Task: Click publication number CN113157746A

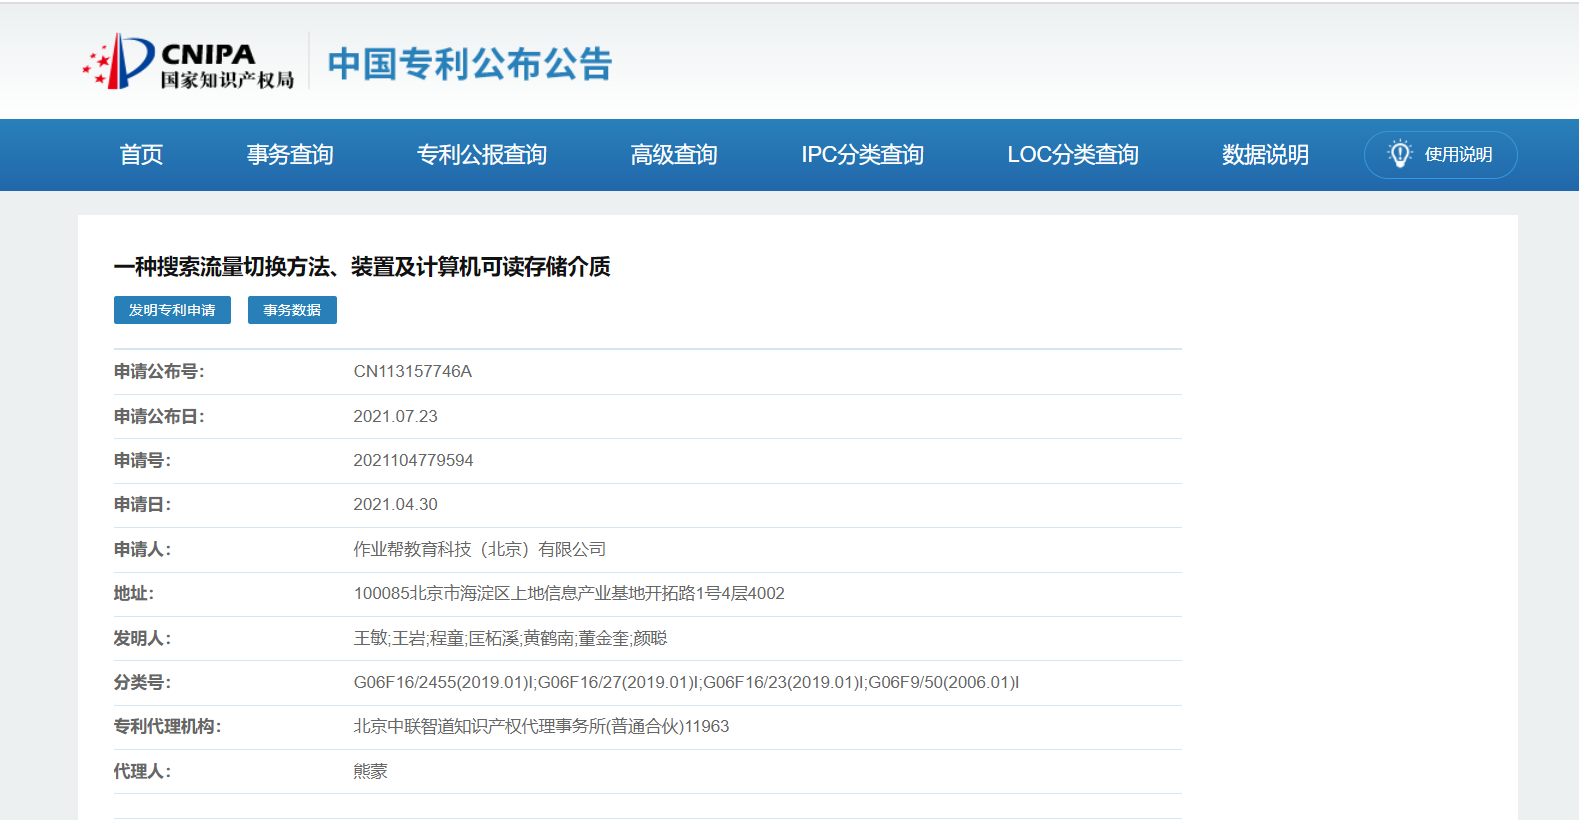Action: (x=412, y=372)
